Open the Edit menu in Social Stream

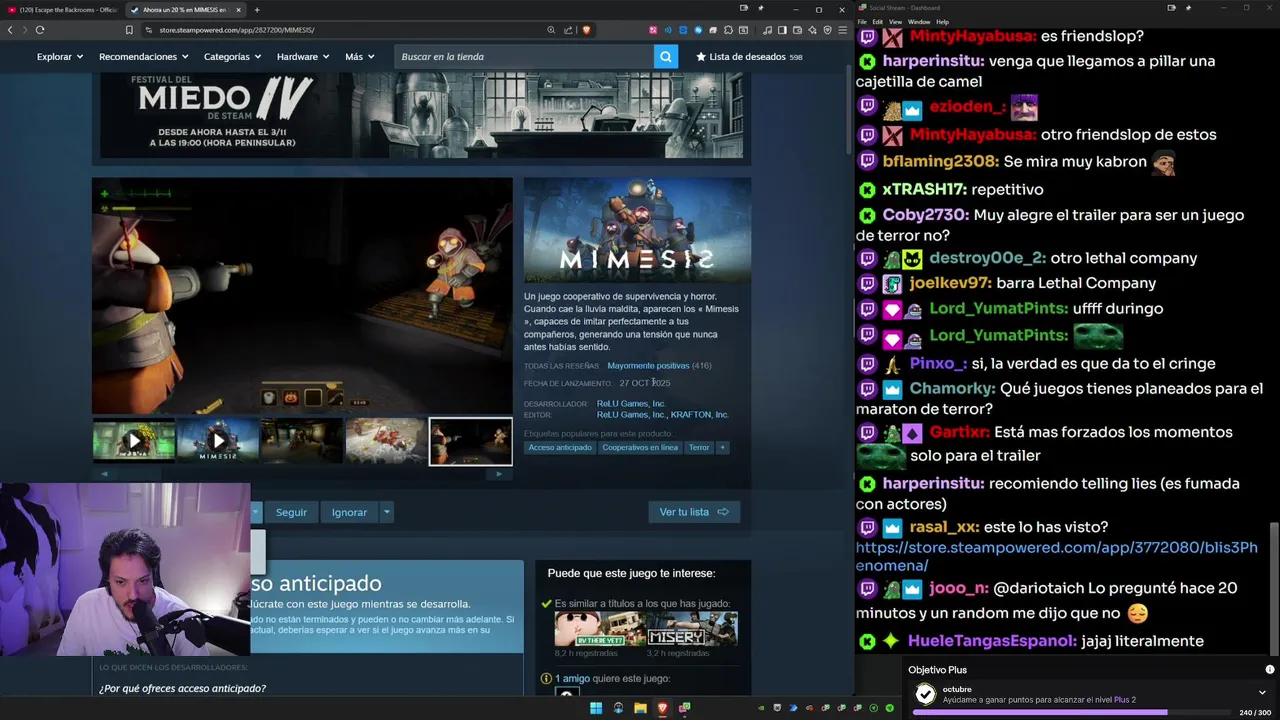pos(877,22)
